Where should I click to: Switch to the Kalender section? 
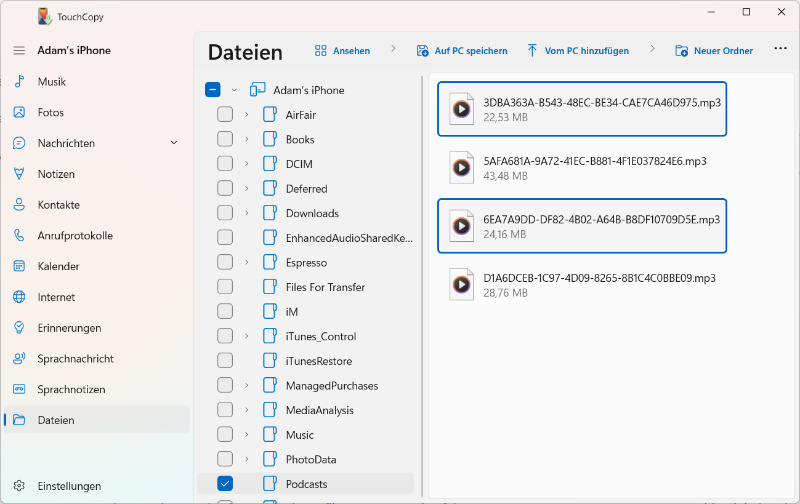tap(58, 267)
